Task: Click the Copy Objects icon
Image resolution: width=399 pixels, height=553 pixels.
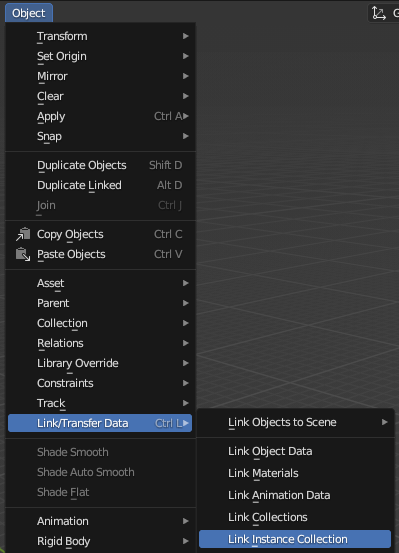Action: [23, 235]
